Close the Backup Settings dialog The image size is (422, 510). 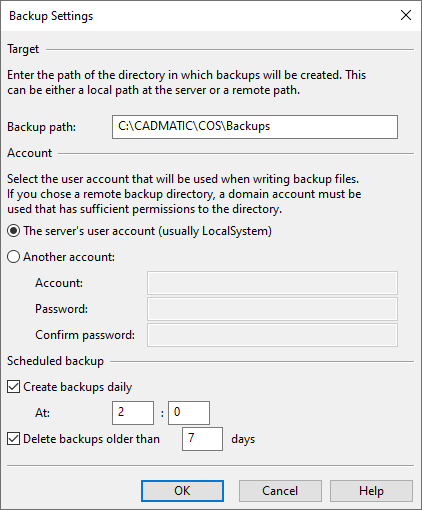pos(406,15)
